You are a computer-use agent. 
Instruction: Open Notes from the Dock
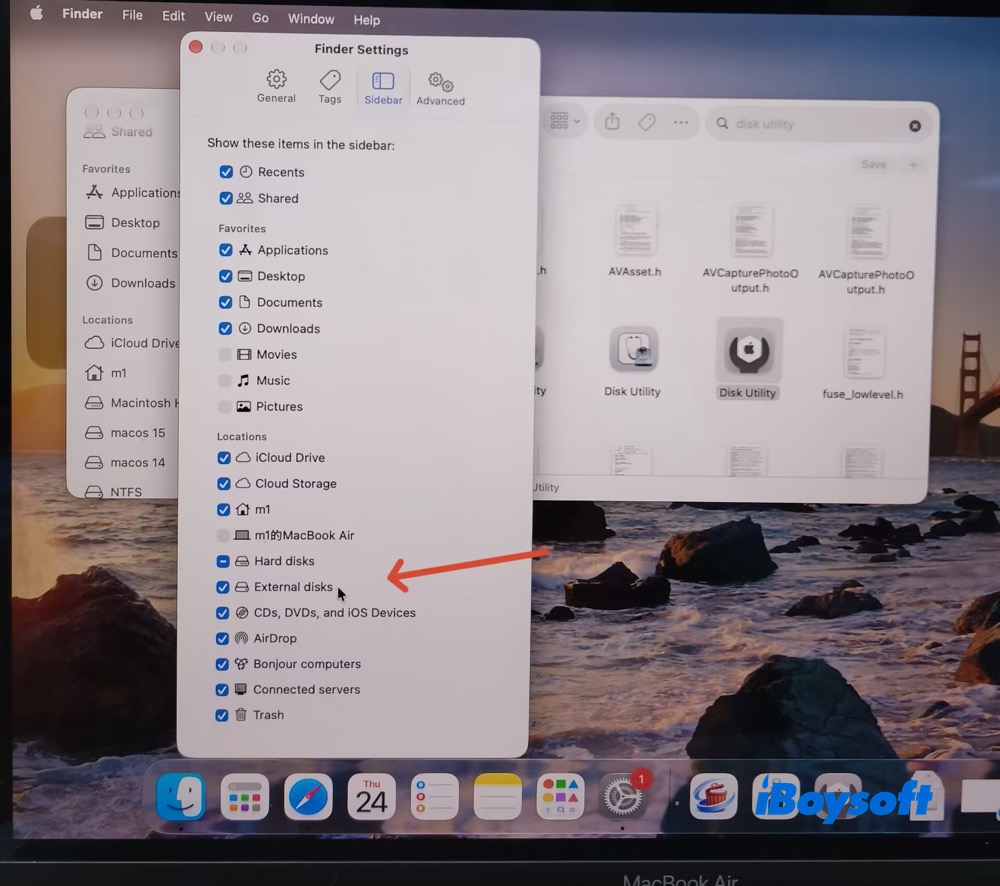(497, 797)
